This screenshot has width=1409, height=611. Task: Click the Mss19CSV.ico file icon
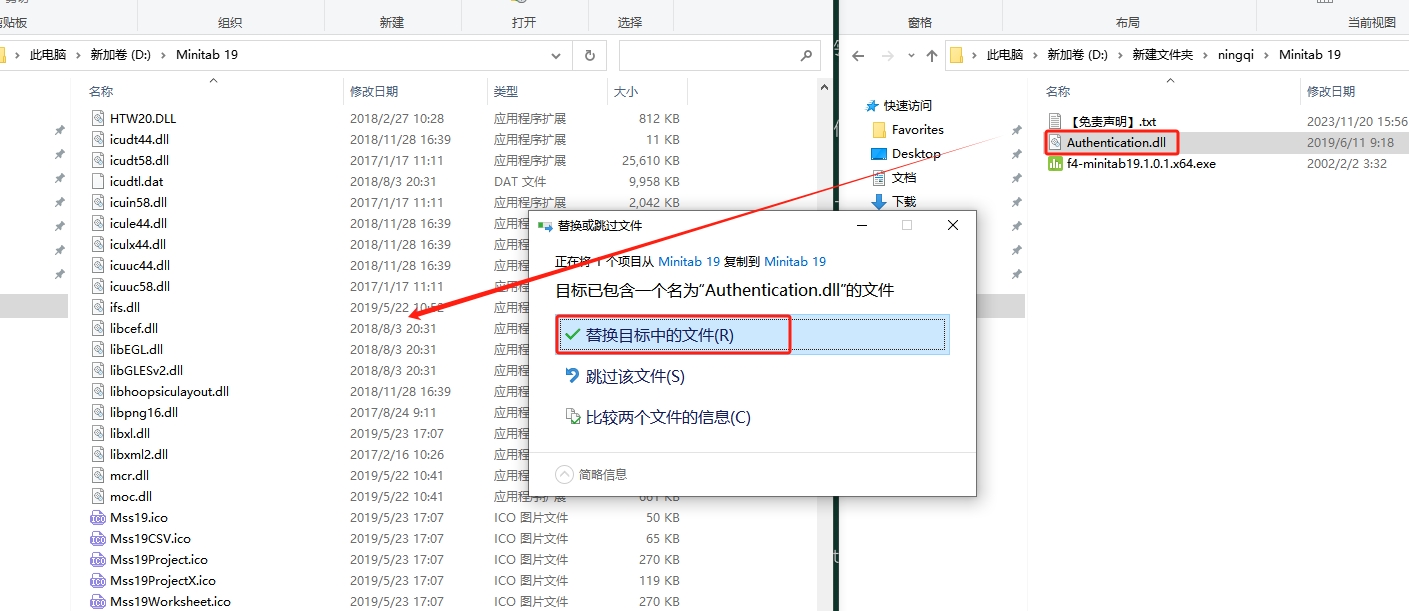tap(97, 538)
